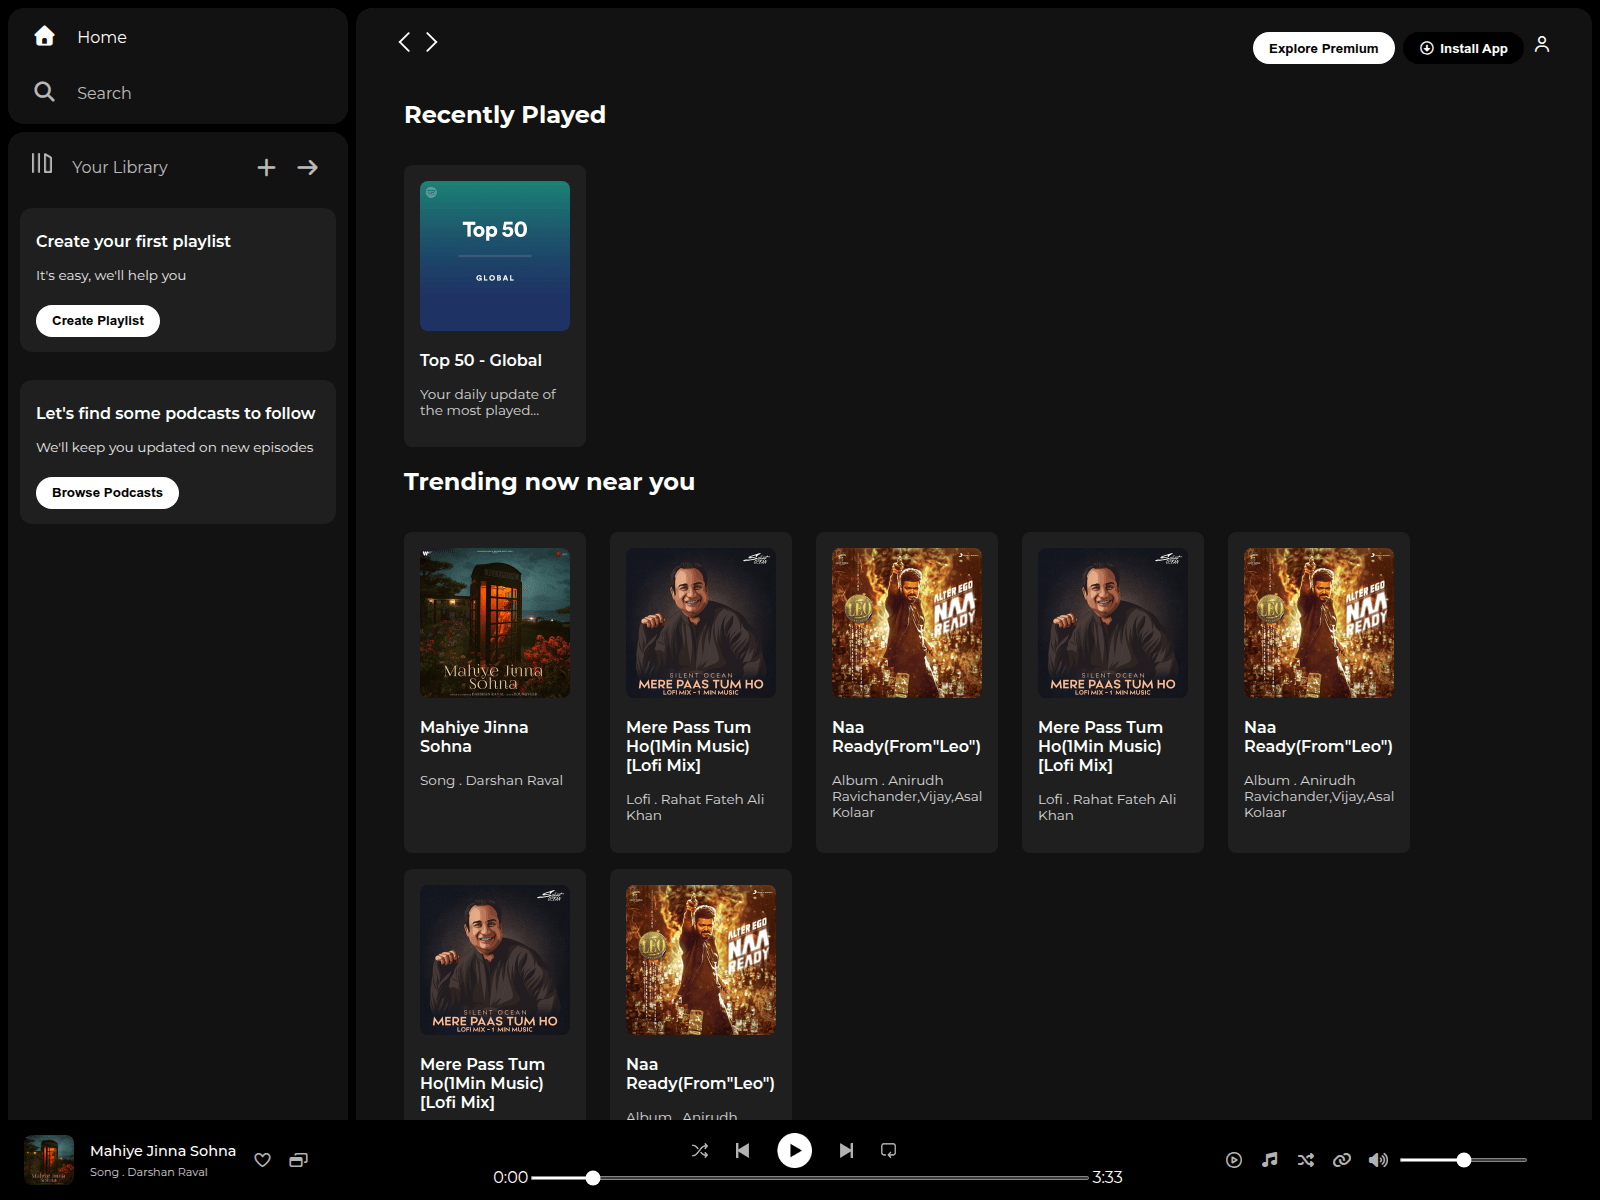Click 'Create your first playlist' text
Viewport: 1600px width, 1200px height.
(x=133, y=241)
